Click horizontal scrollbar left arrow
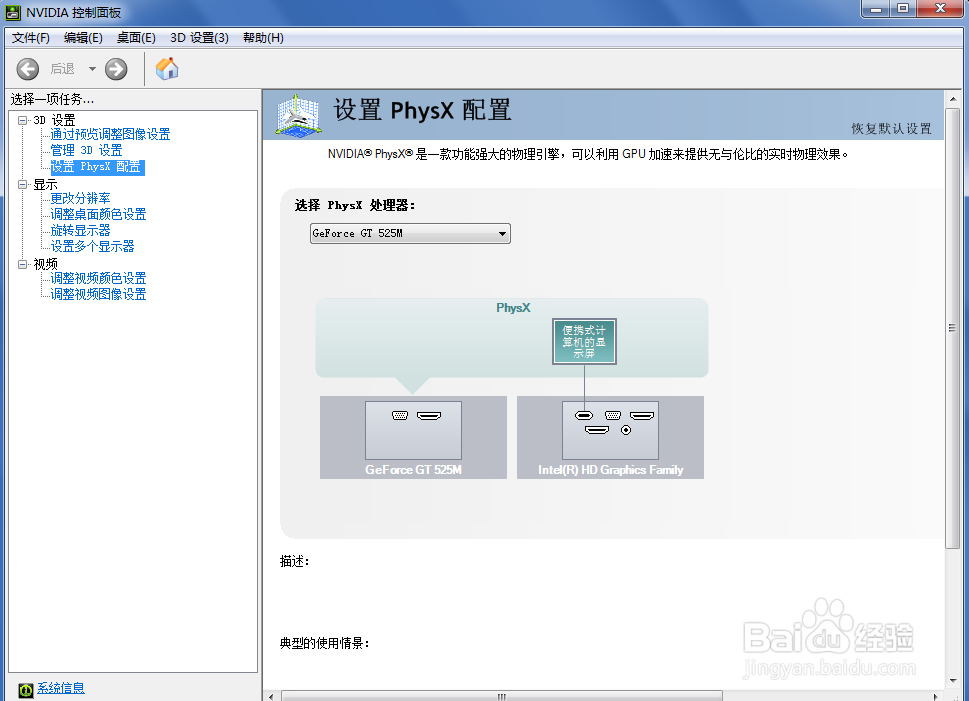The width and height of the screenshot is (969, 701). tap(271, 696)
